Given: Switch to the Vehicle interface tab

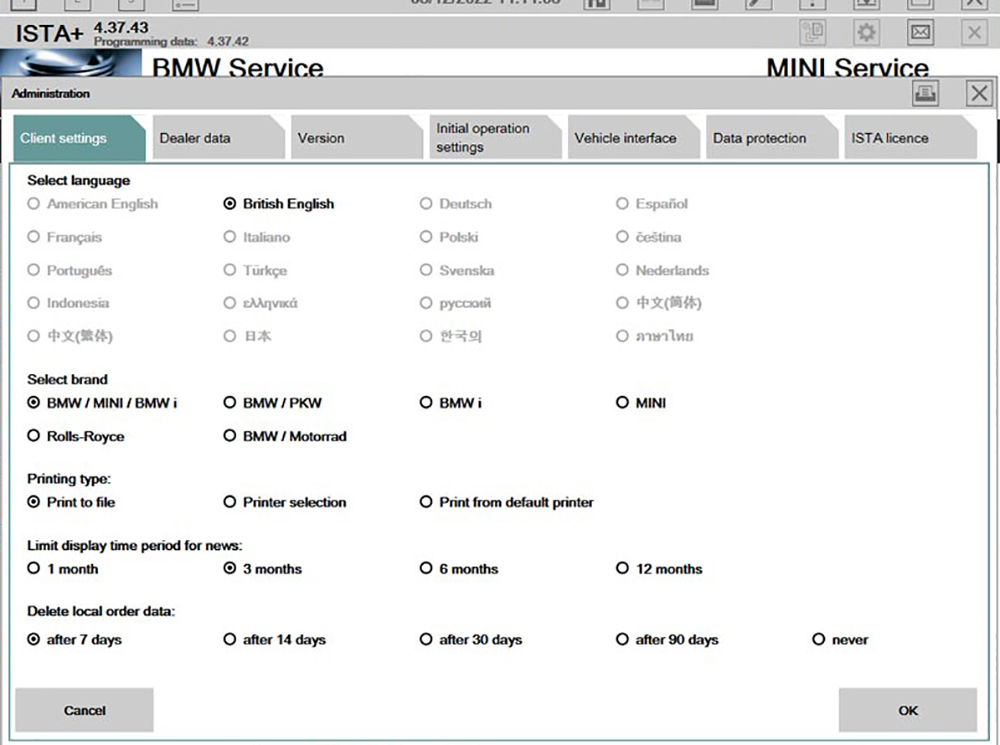Looking at the screenshot, I should (634, 138).
